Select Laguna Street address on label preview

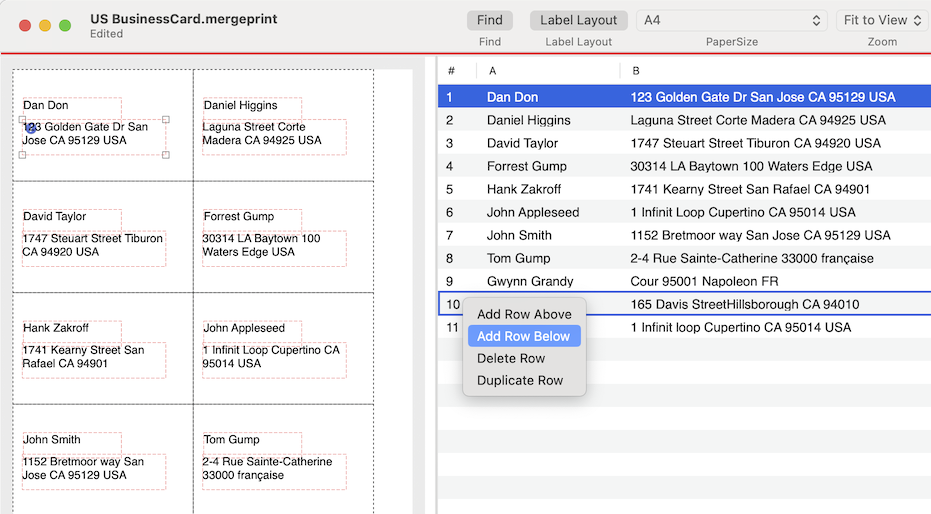(x=274, y=137)
